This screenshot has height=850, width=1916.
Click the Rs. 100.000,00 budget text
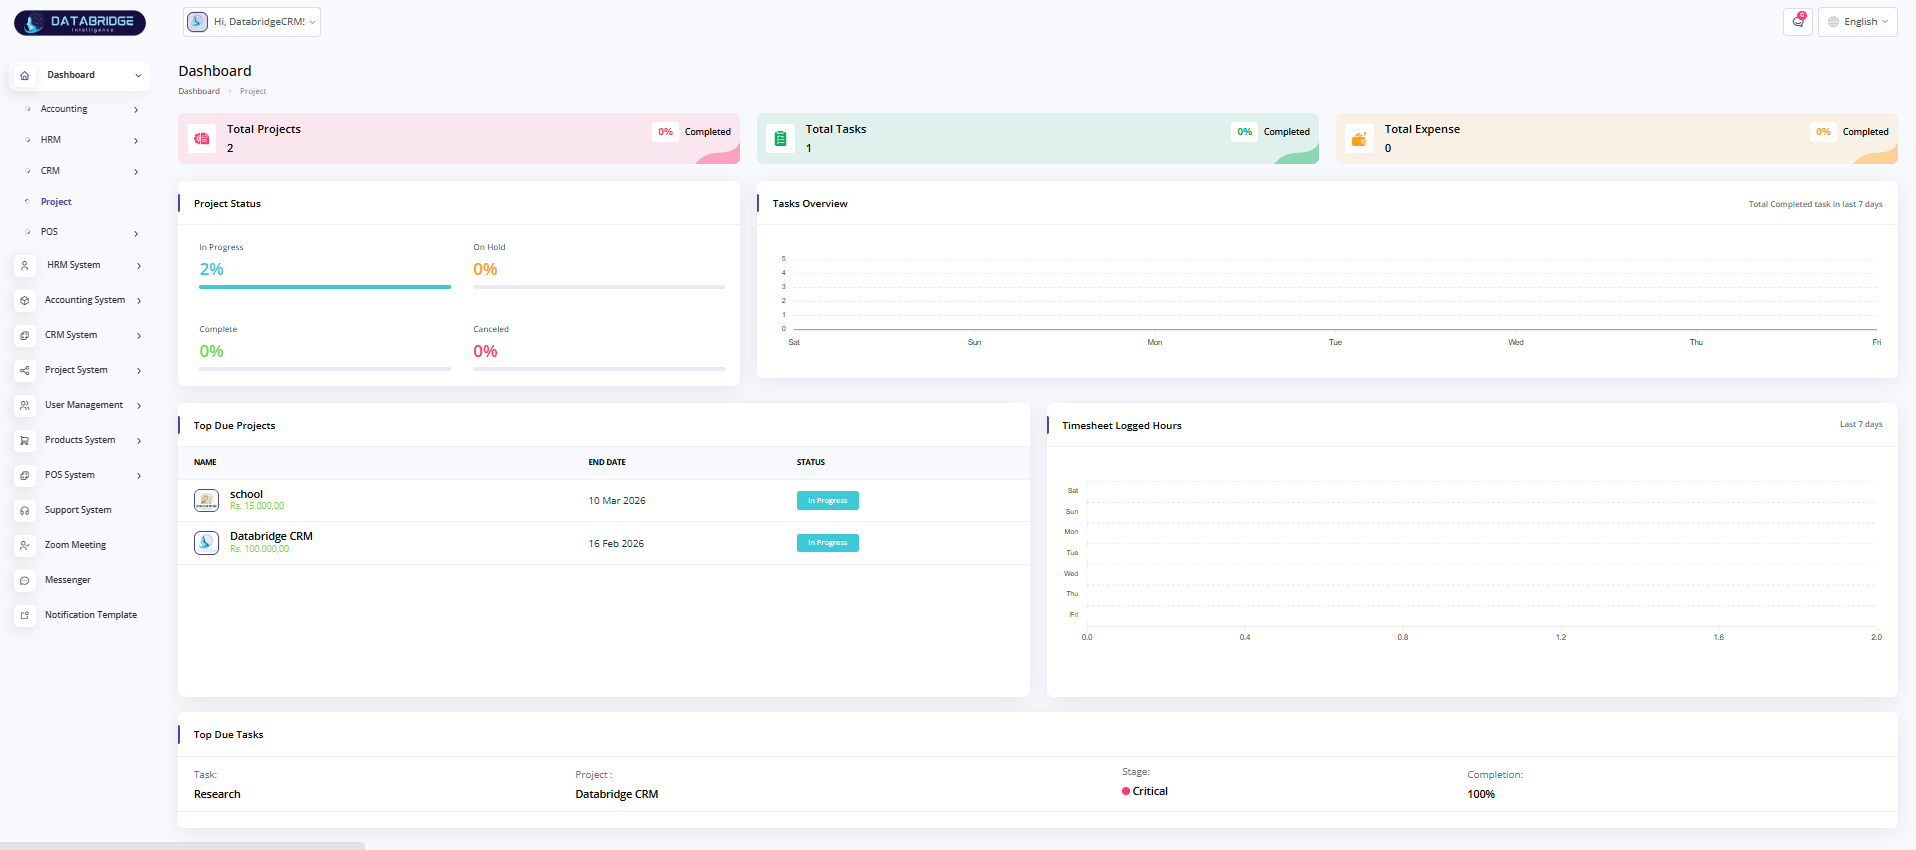tap(259, 549)
